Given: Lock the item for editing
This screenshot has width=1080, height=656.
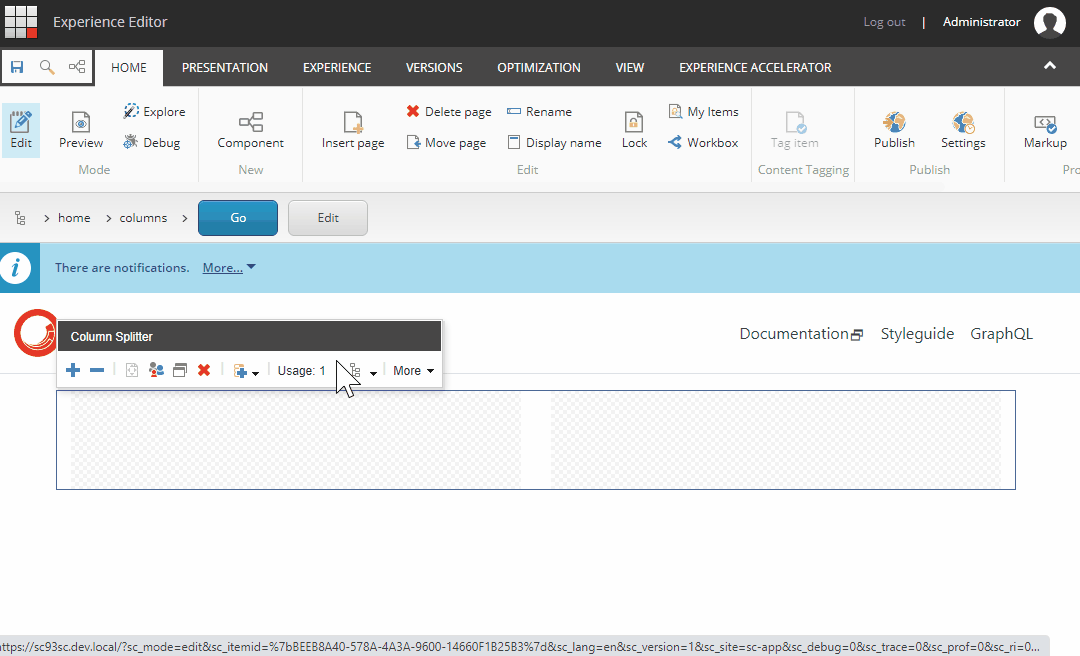Looking at the screenshot, I should click(634, 130).
